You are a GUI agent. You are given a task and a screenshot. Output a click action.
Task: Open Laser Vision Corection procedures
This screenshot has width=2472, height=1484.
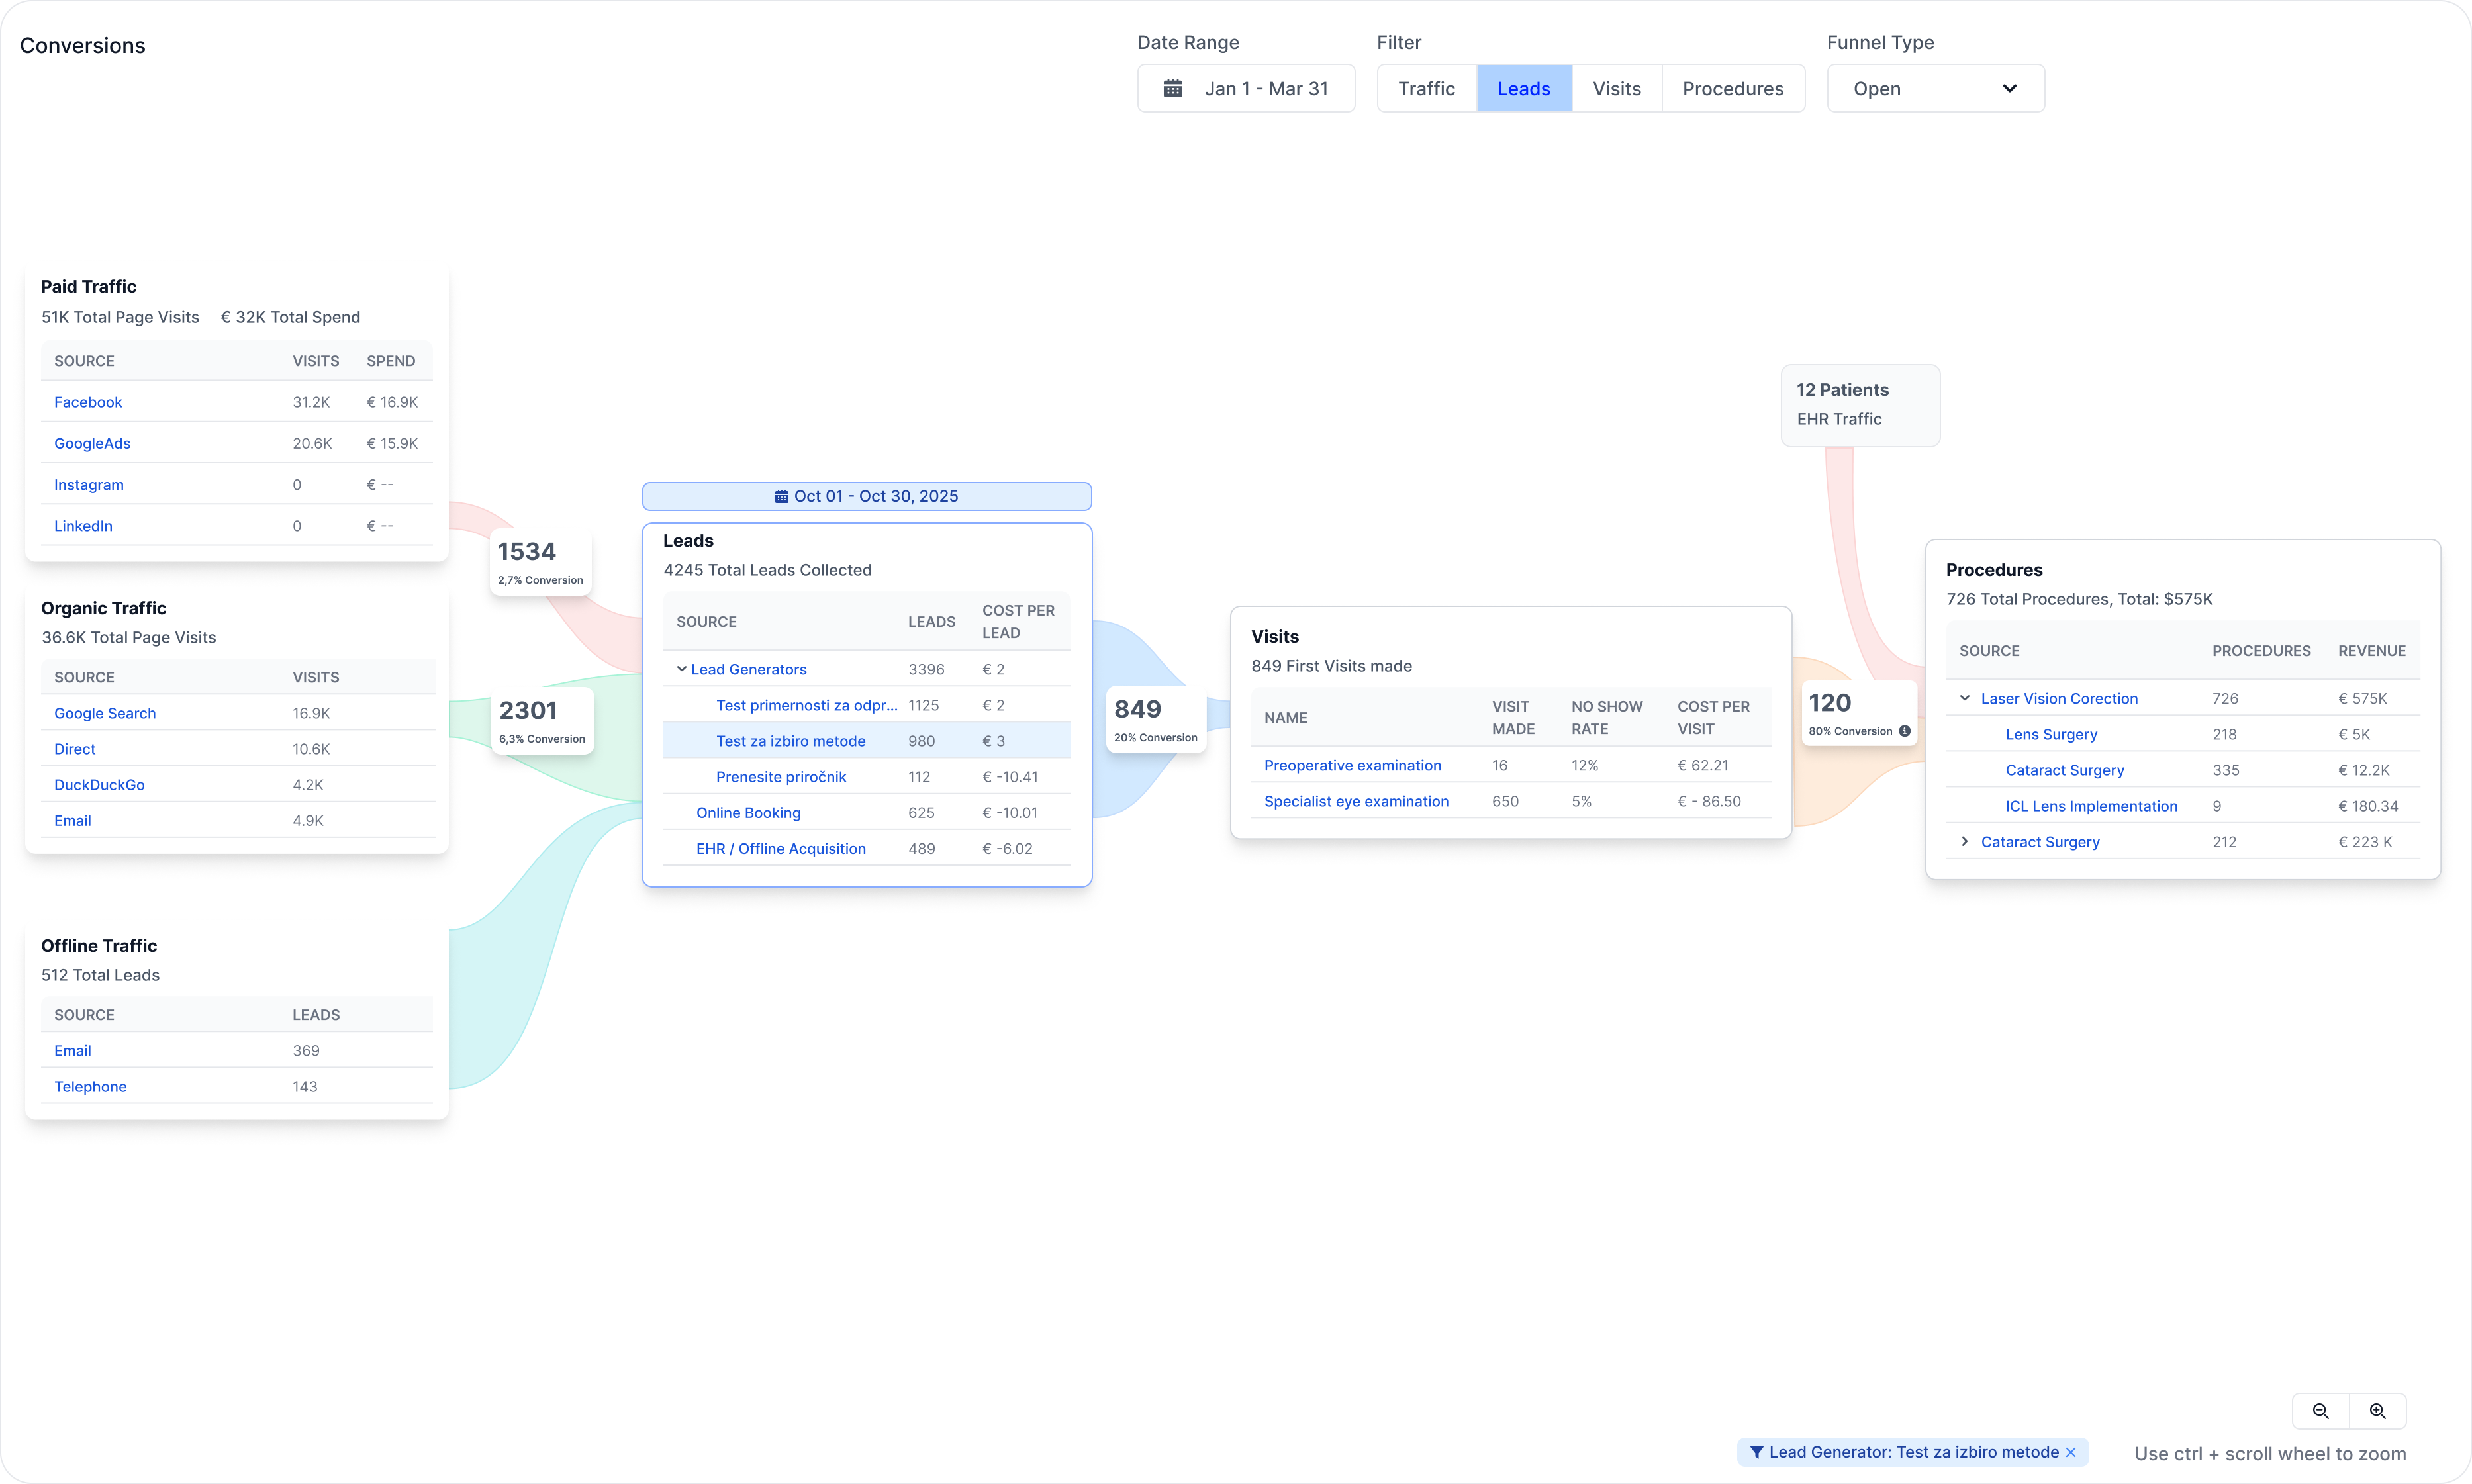2059,698
